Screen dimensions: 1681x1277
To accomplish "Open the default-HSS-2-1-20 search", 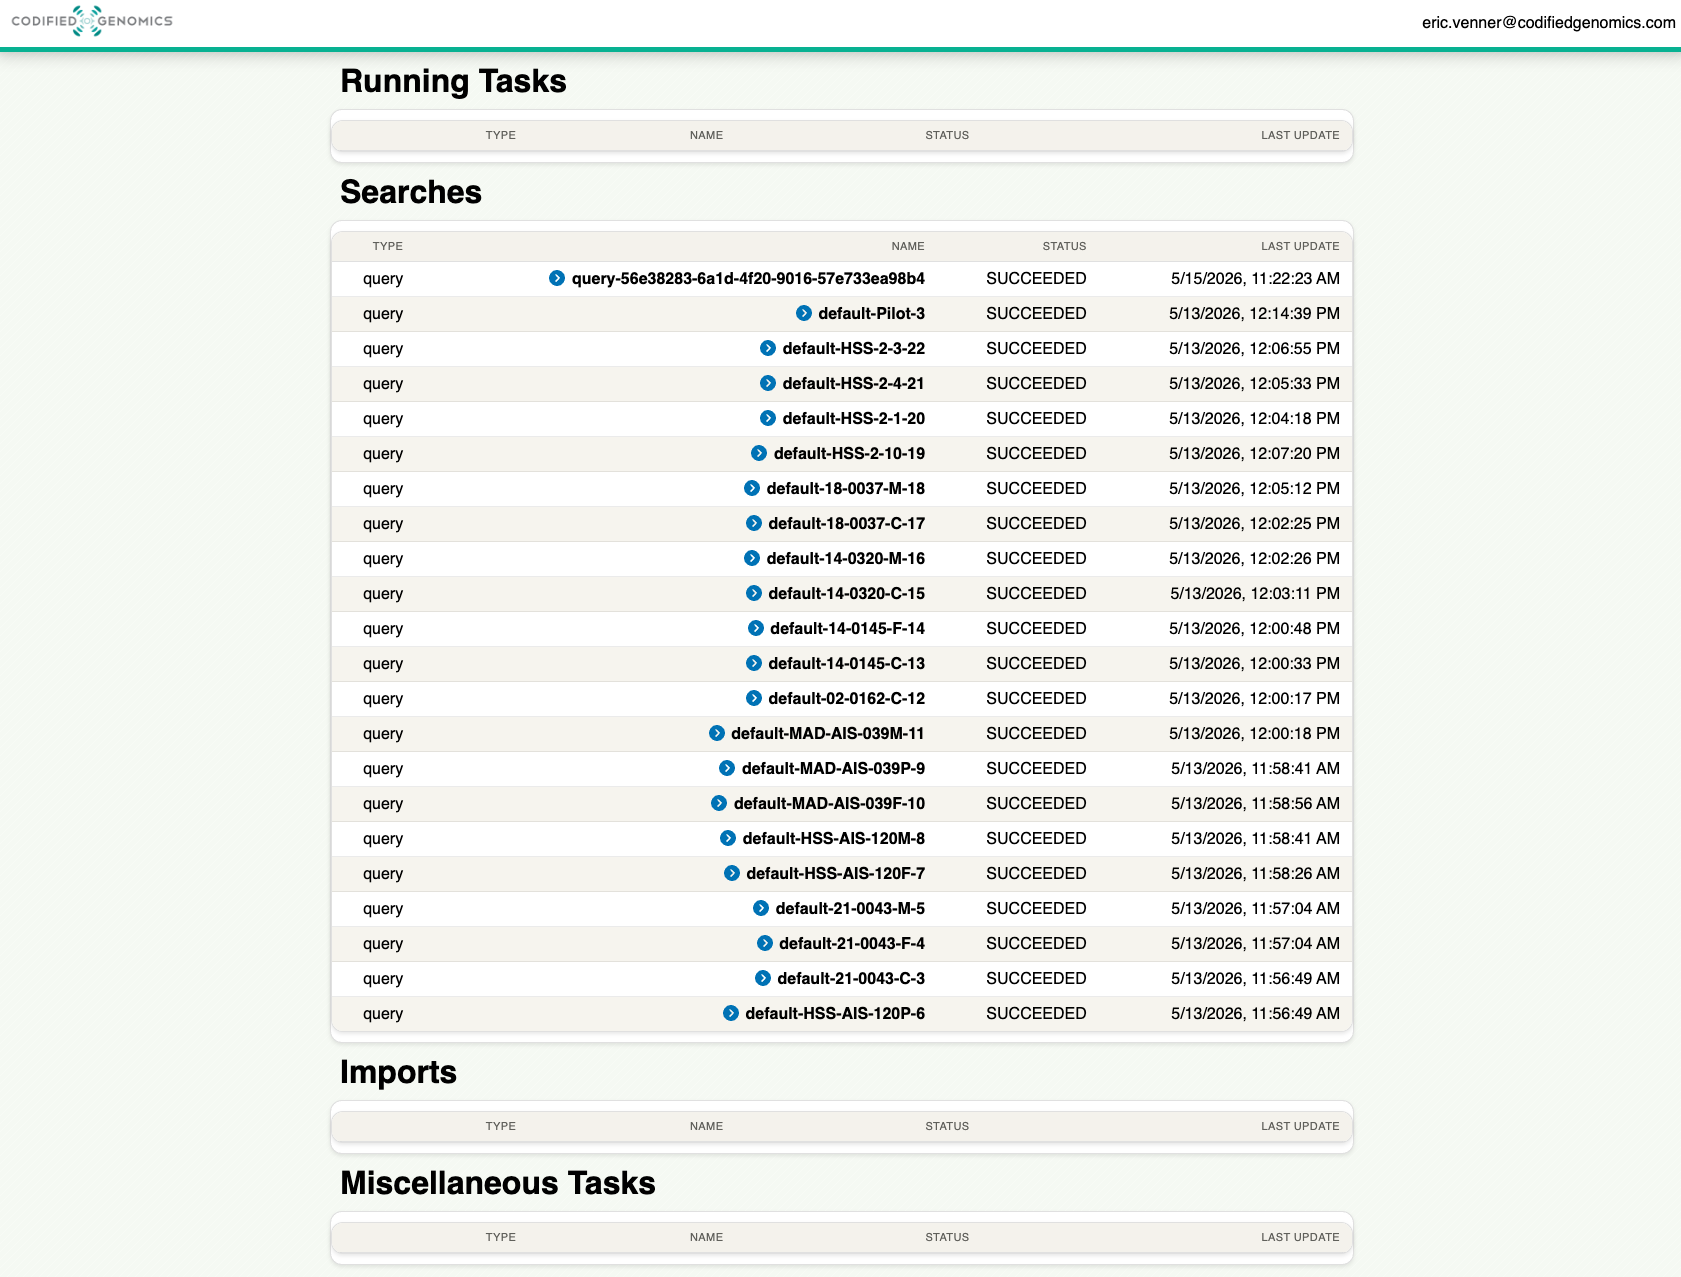I will [853, 418].
